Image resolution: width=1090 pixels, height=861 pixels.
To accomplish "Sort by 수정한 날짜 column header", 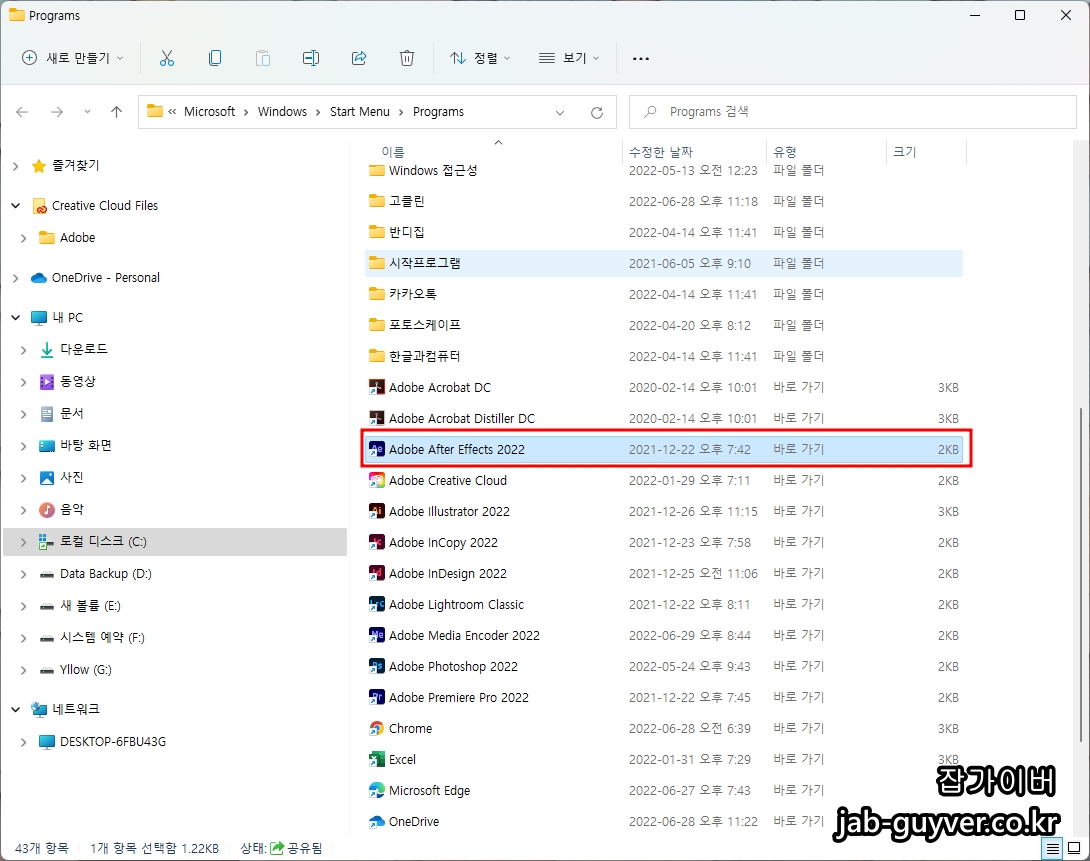I will tap(661, 151).
